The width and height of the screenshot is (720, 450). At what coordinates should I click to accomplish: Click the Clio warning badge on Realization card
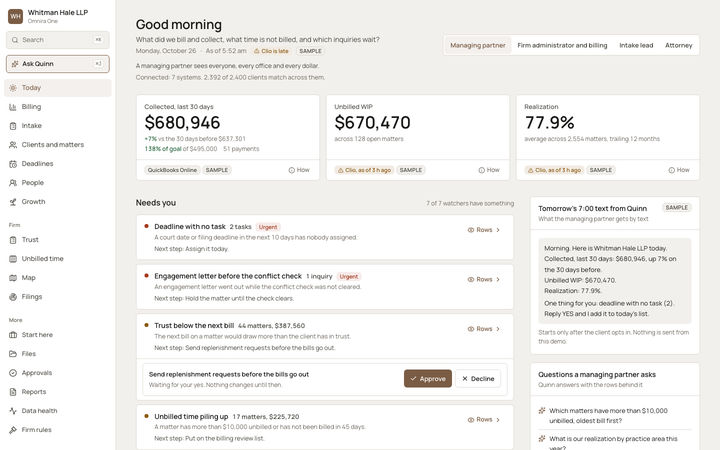tap(554, 170)
